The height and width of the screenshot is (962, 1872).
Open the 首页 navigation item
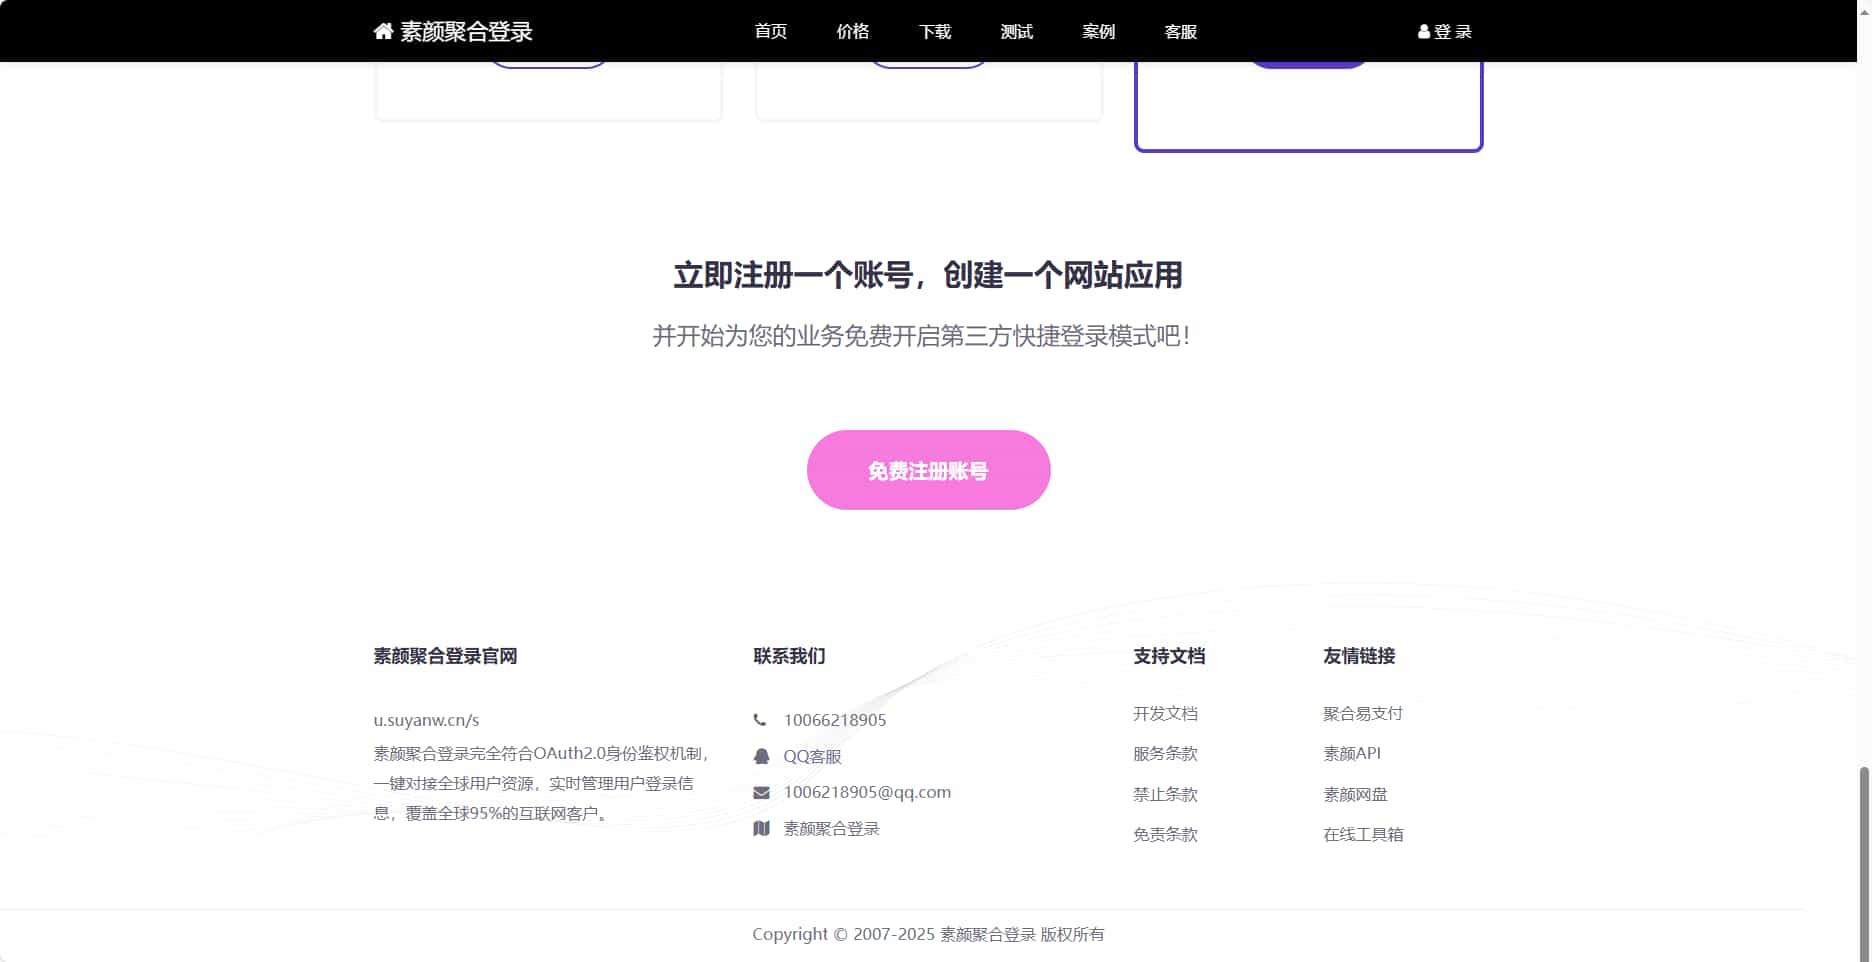pos(771,32)
